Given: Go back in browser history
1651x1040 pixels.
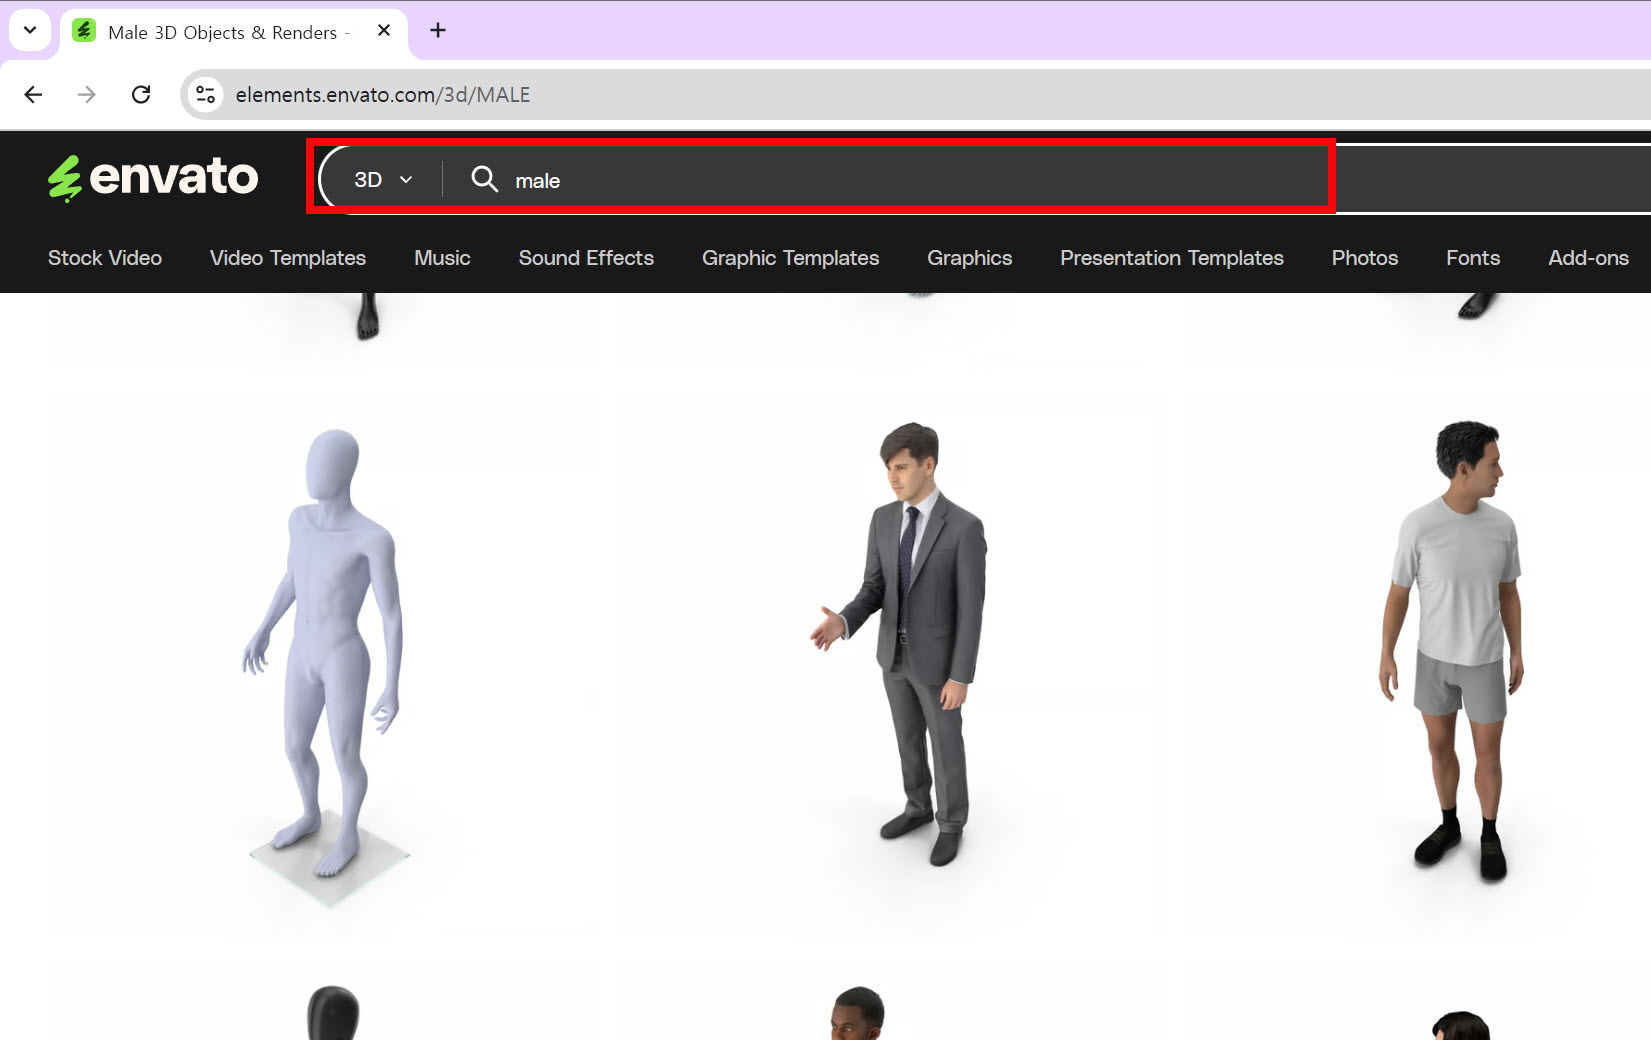Looking at the screenshot, I should (x=33, y=94).
